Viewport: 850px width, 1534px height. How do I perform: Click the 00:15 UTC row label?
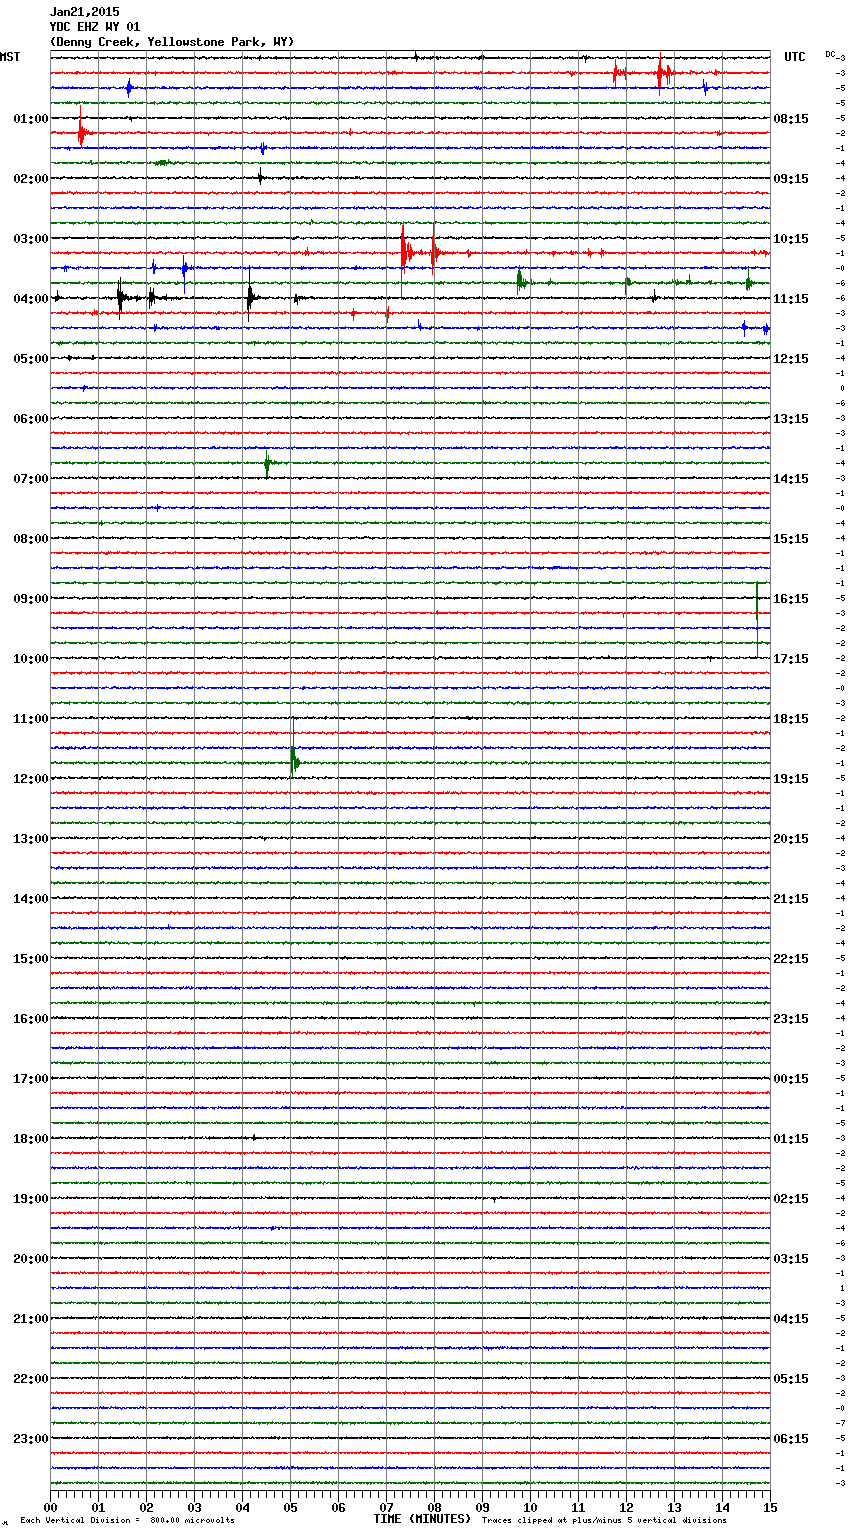(x=791, y=1079)
